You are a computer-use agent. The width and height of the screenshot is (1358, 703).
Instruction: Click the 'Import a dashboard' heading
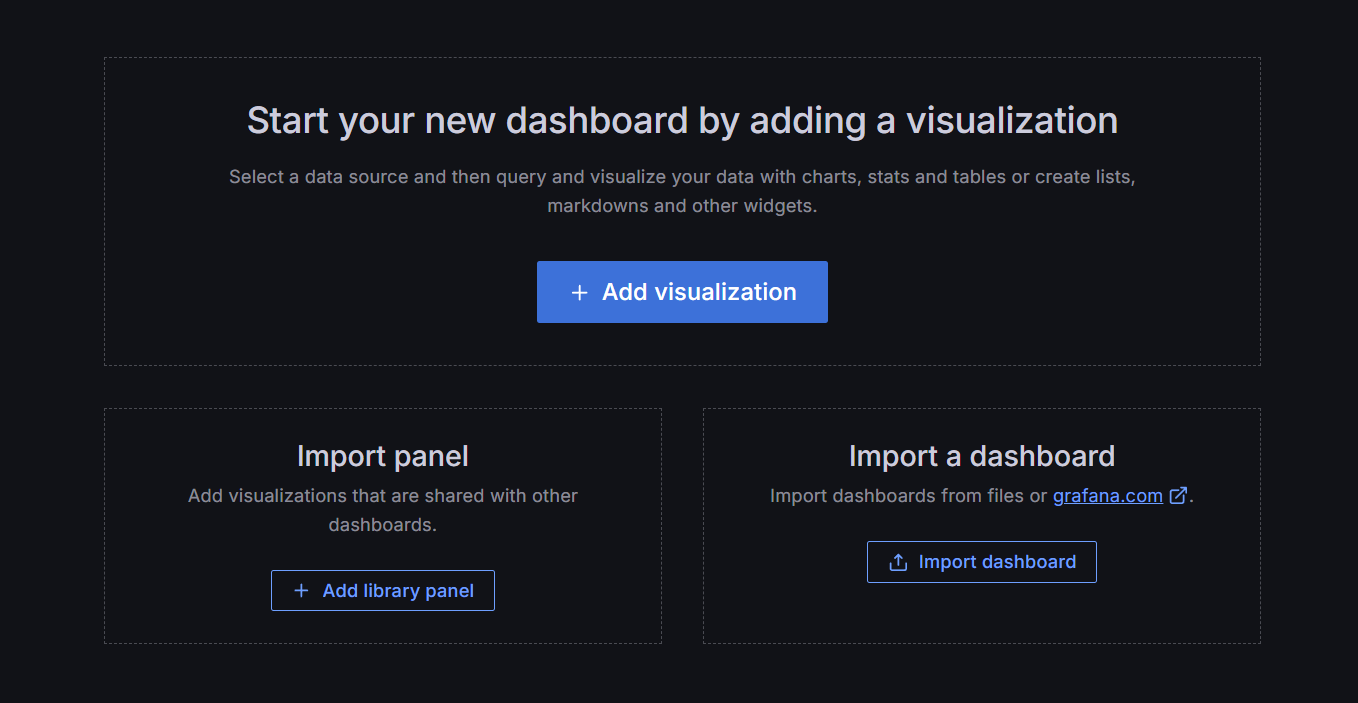point(981,456)
